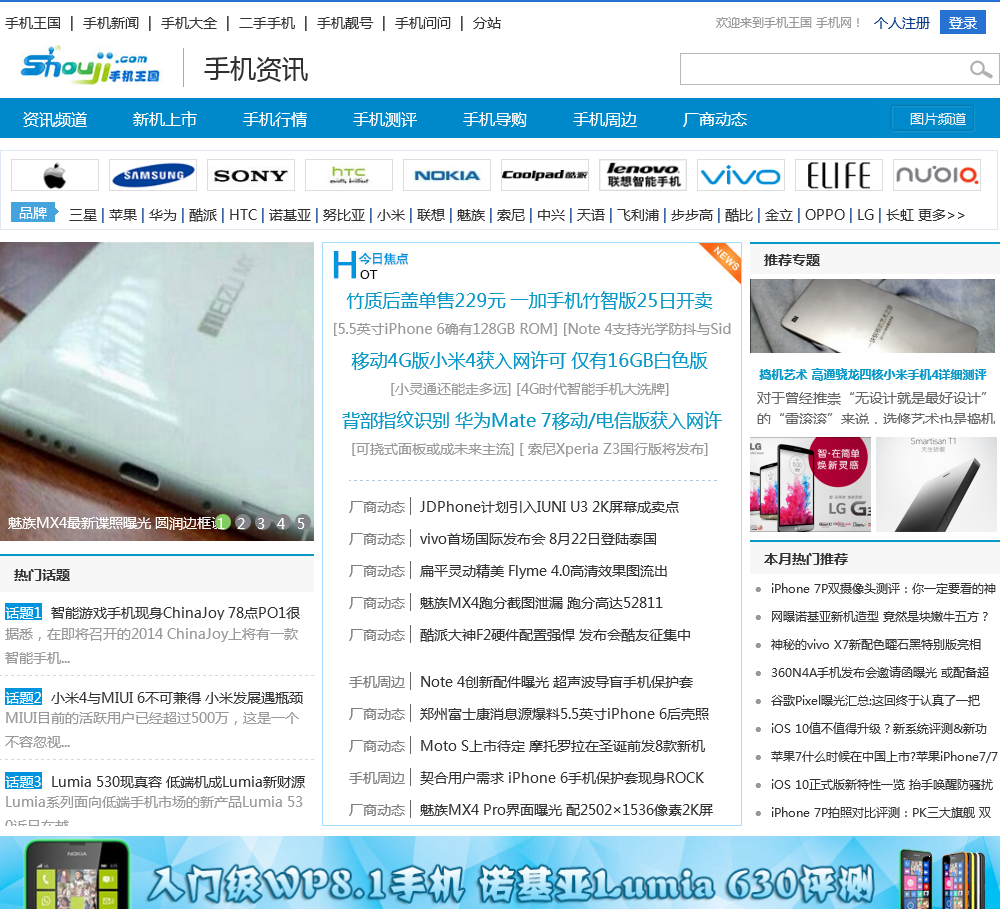Open the 手机导购 nav tab
Viewport: 1000px width, 909px height.
(x=495, y=119)
